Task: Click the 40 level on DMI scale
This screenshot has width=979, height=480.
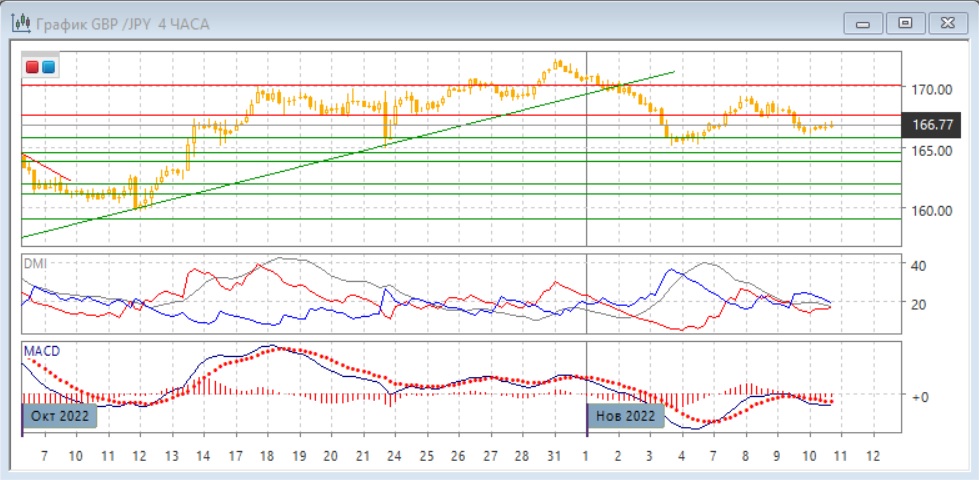Action: coord(919,266)
